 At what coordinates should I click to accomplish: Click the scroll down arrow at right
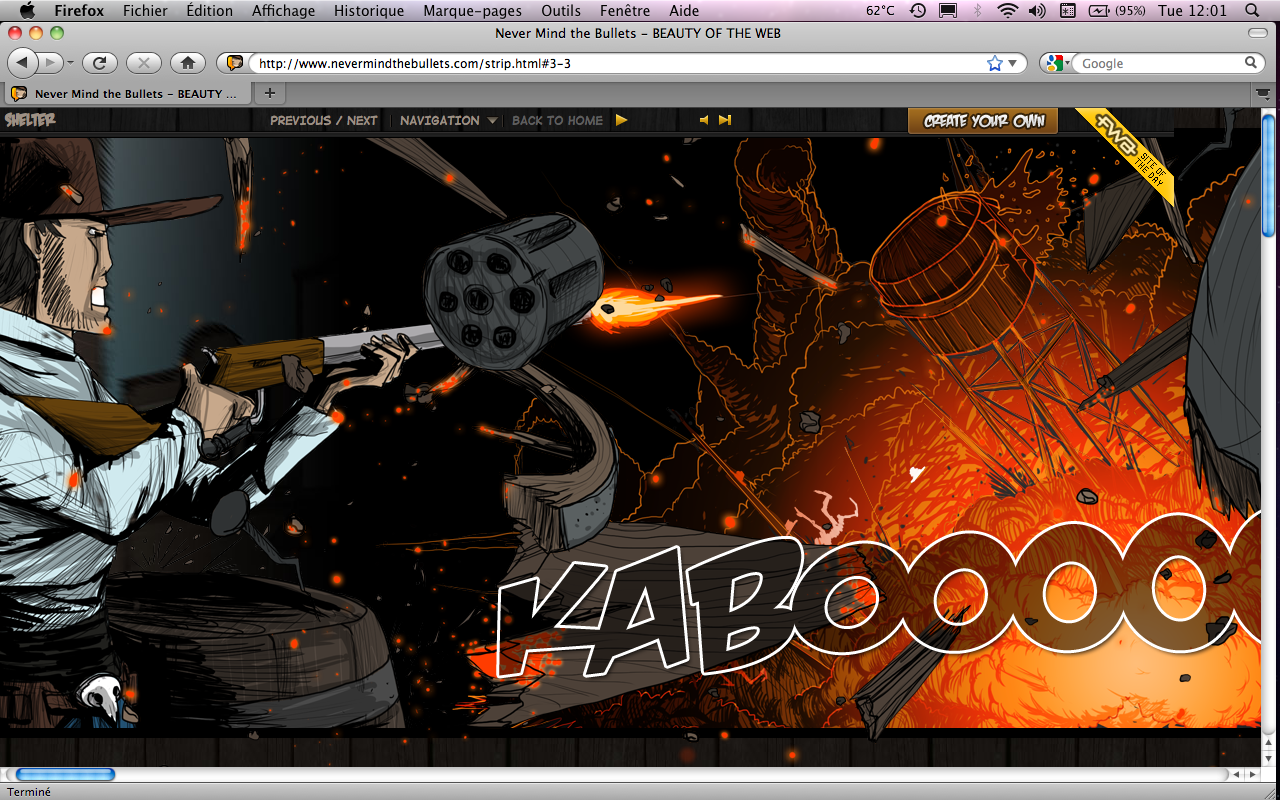click(1269, 758)
